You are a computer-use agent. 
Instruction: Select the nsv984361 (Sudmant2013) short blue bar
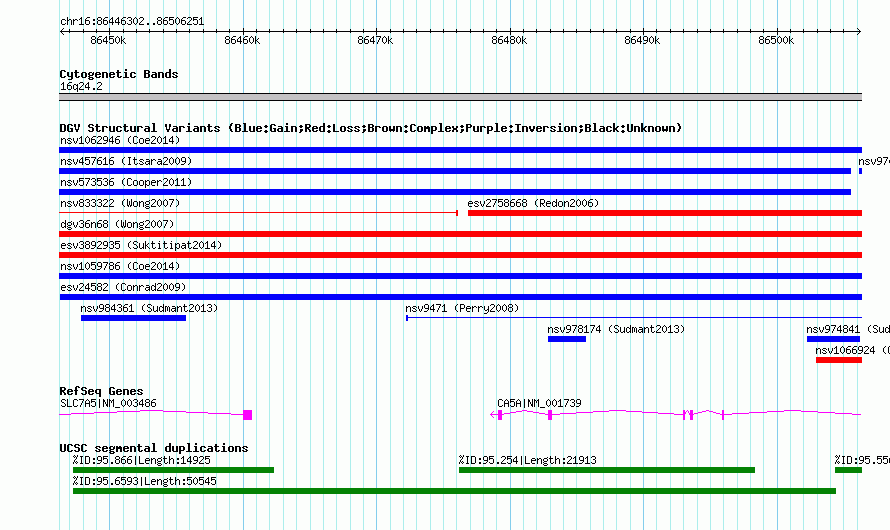[133, 318]
